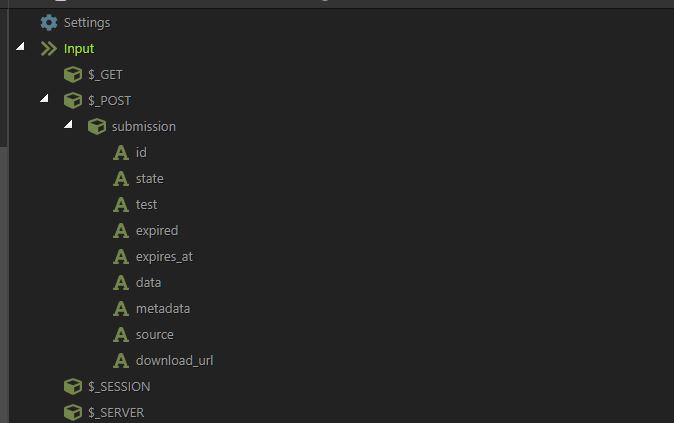Select the state field
Image resolution: width=674 pixels, height=423 pixels.
(x=149, y=178)
